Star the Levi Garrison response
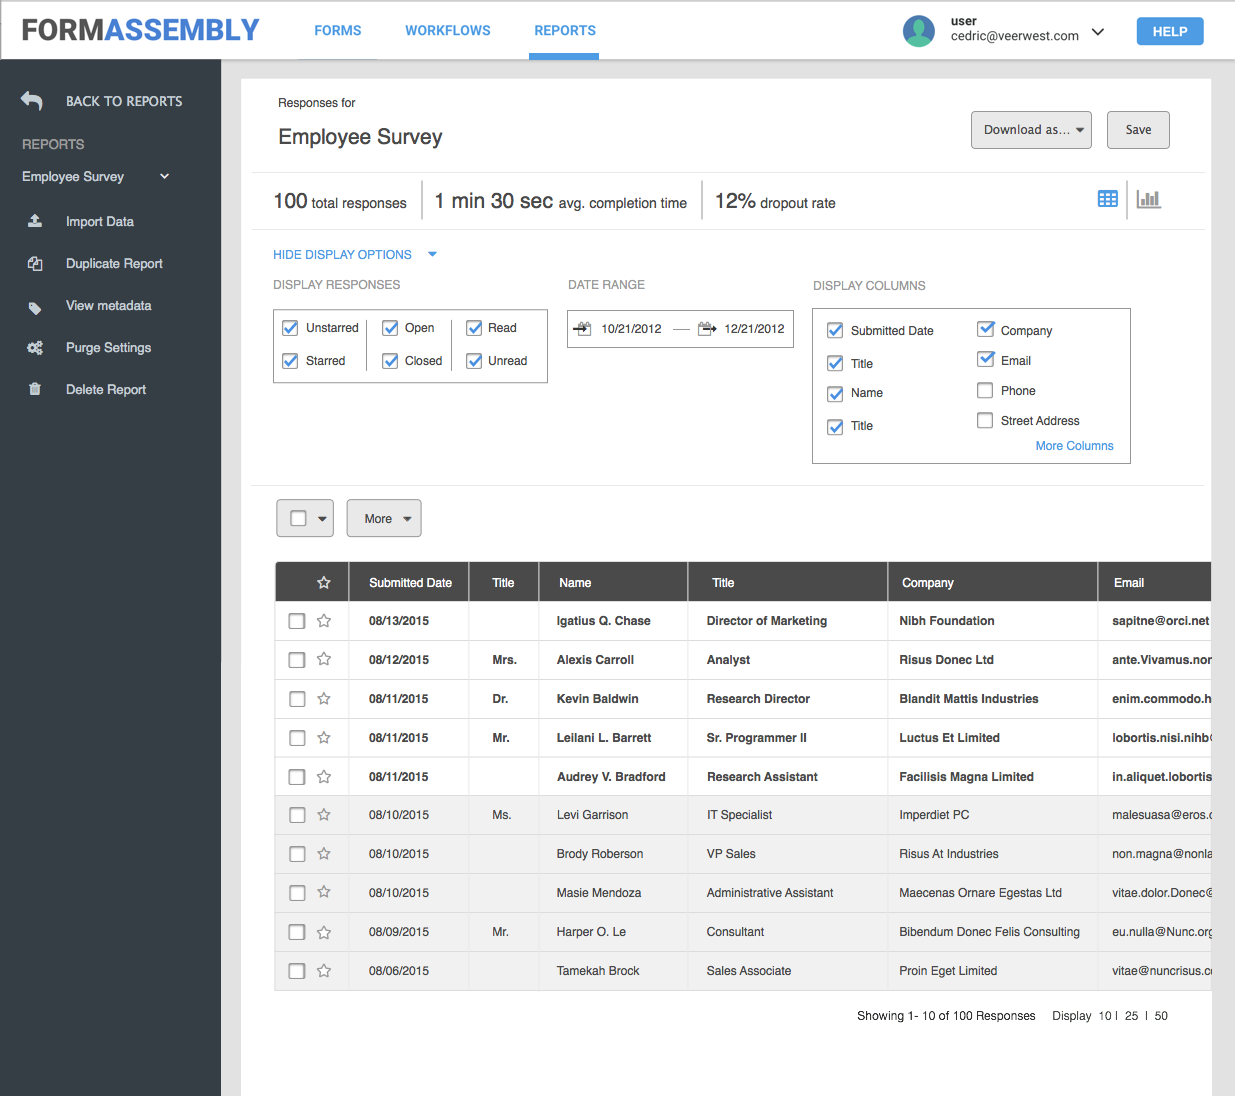This screenshot has height=1096, width=1235. click(324, 815)
